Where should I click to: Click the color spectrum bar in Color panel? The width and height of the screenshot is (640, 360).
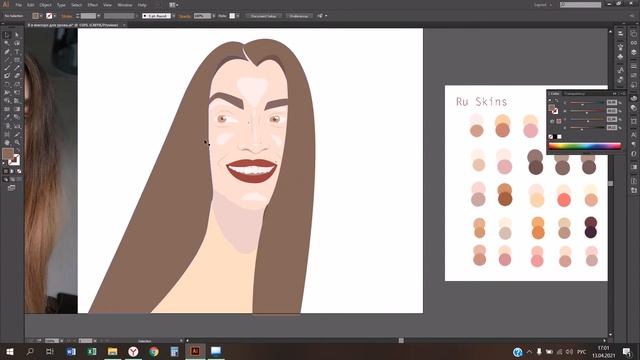pyautogui.click(x=585, y=146)
